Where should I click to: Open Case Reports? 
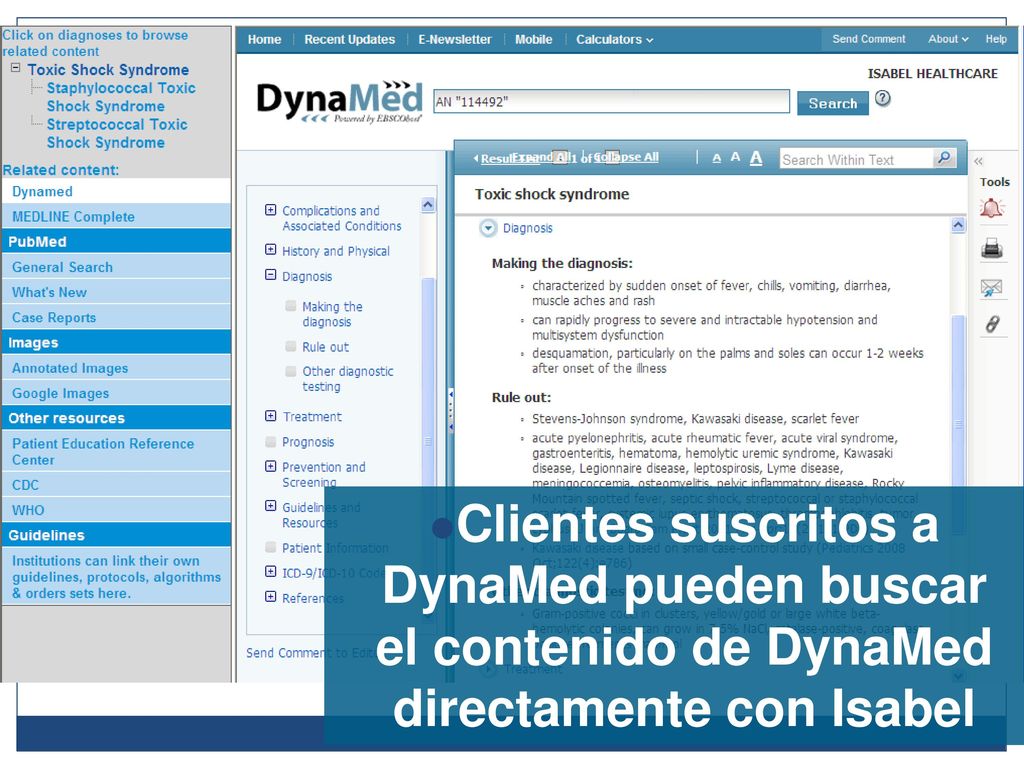116,317
